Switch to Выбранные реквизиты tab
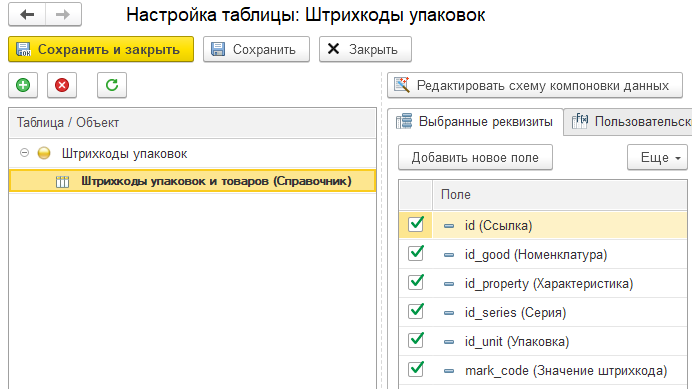This screenshot has width=692, height=389. (475, 121)
